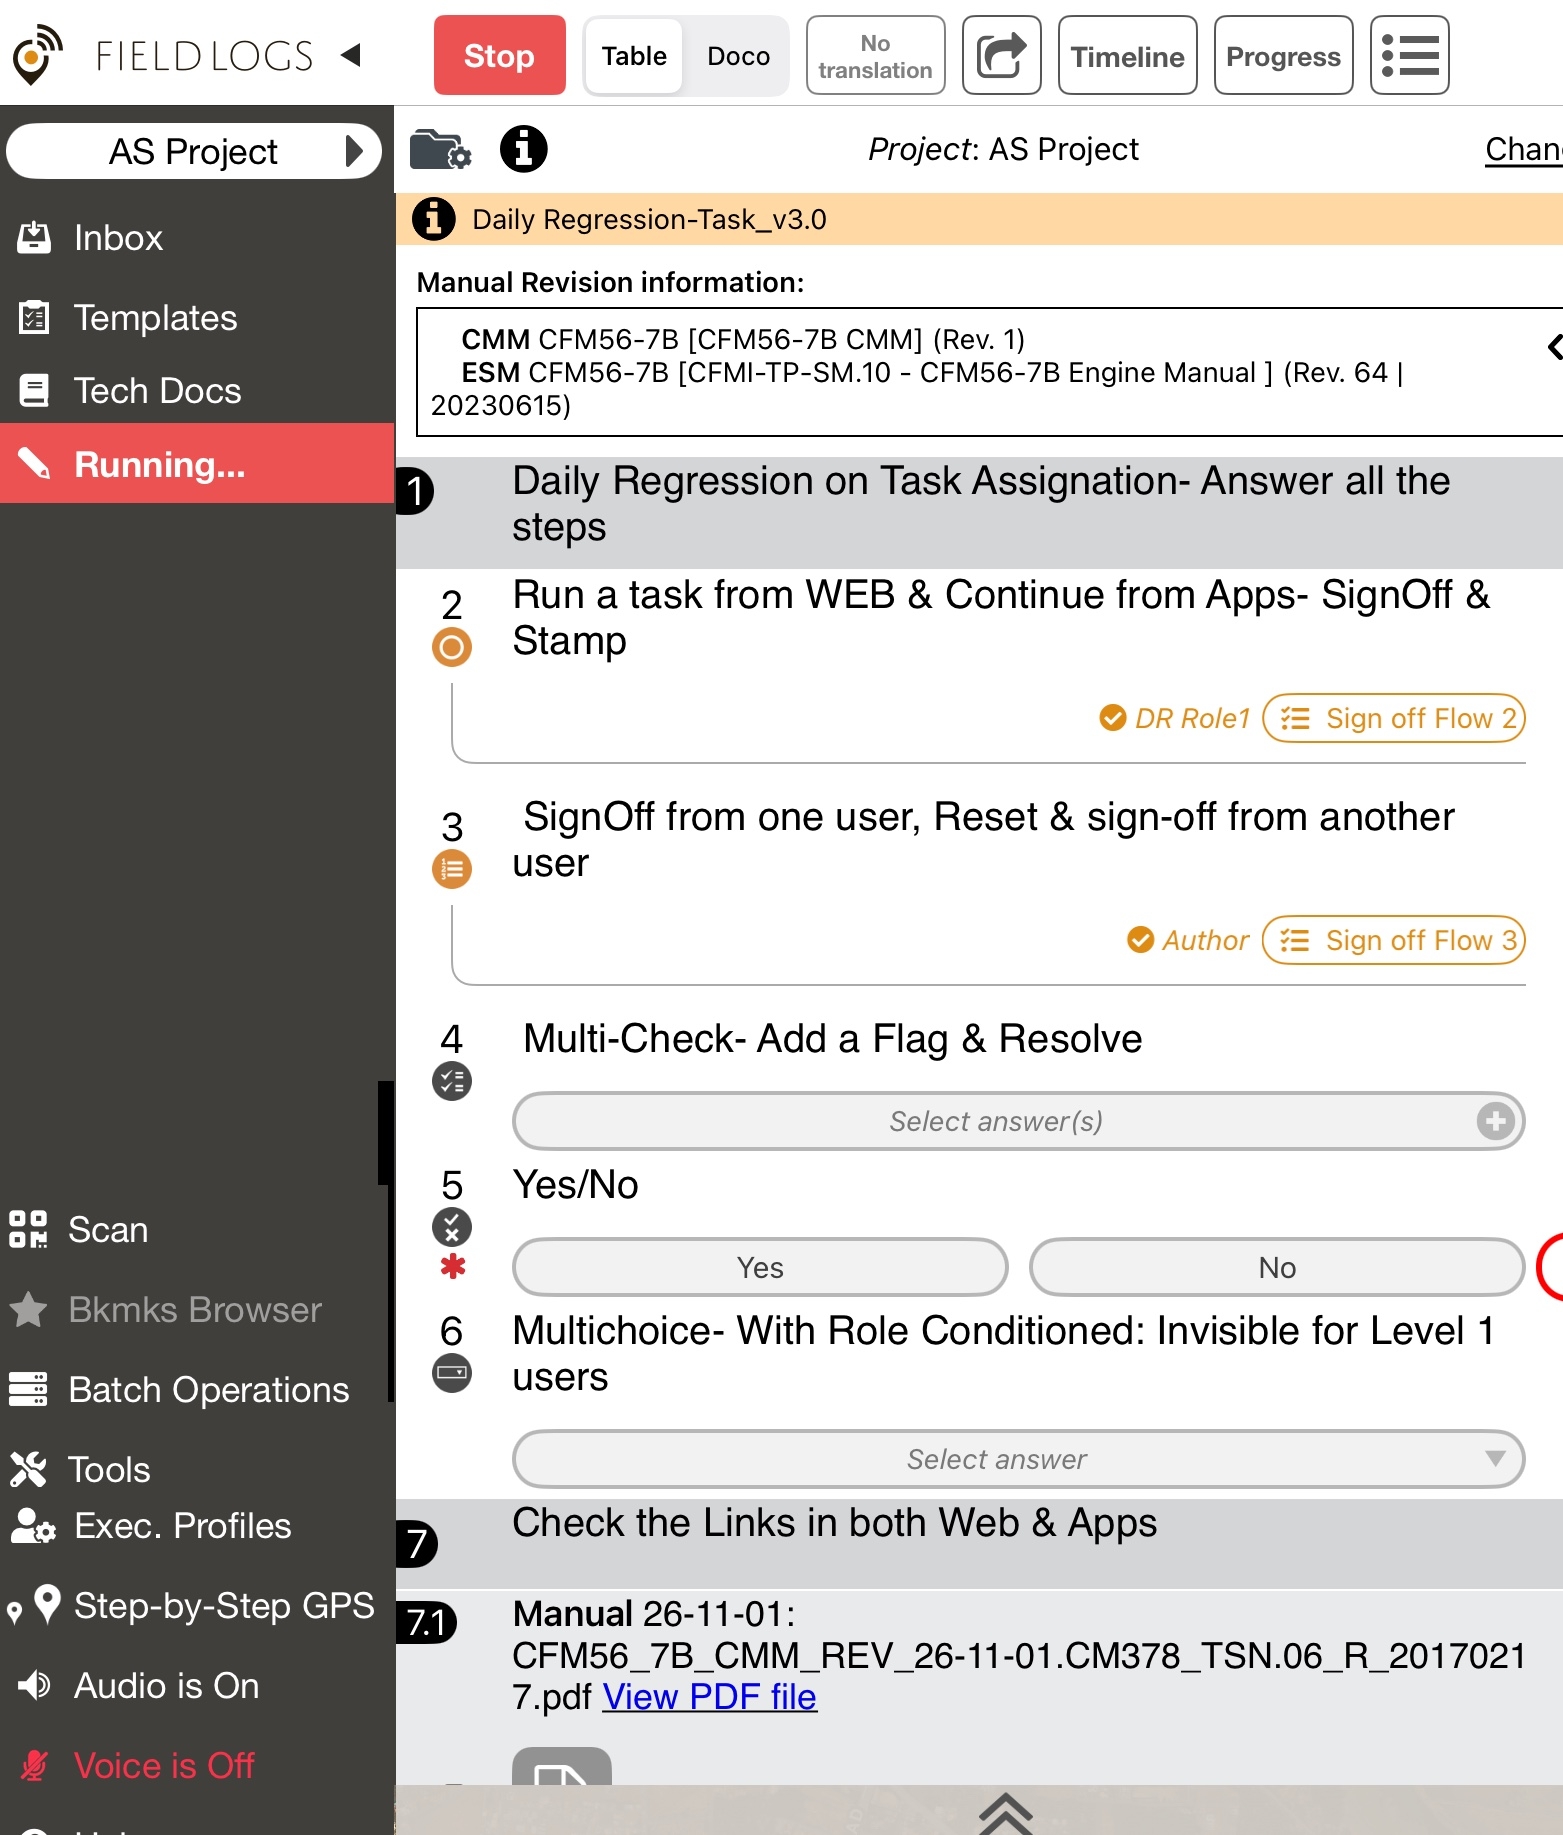Screen dimensions: 1563x1835
Task: Click the share/export arrow icon
Action: click(1001, 56)
